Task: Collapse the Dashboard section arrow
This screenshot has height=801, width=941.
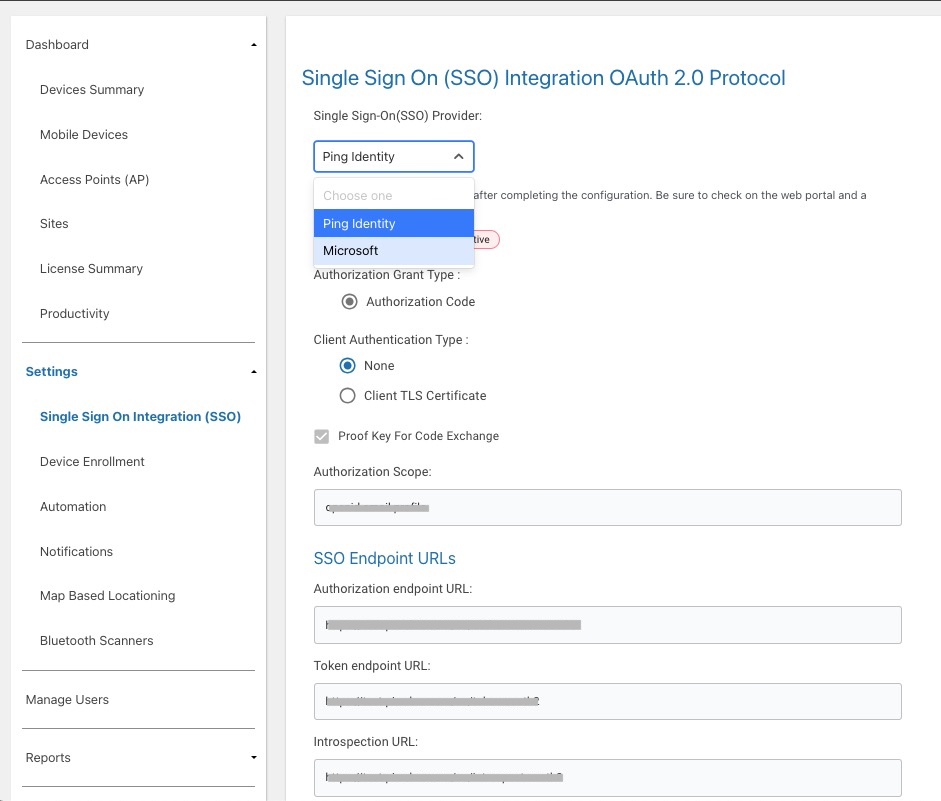Action: (254, 45)
